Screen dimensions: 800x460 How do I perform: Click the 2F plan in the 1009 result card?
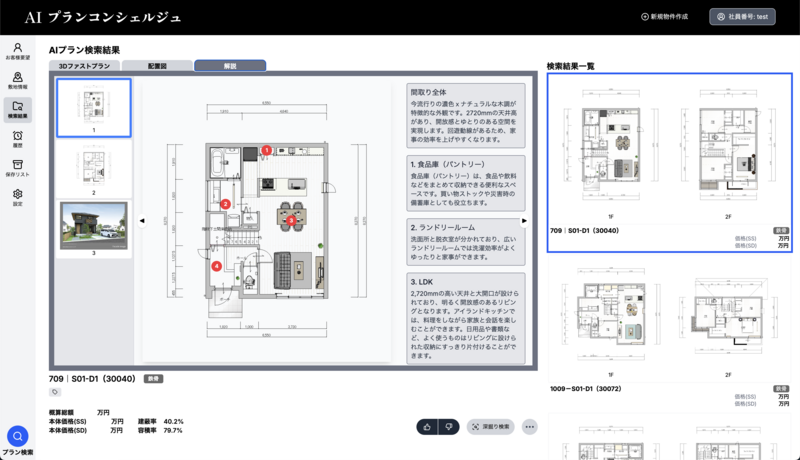[728, 316]
